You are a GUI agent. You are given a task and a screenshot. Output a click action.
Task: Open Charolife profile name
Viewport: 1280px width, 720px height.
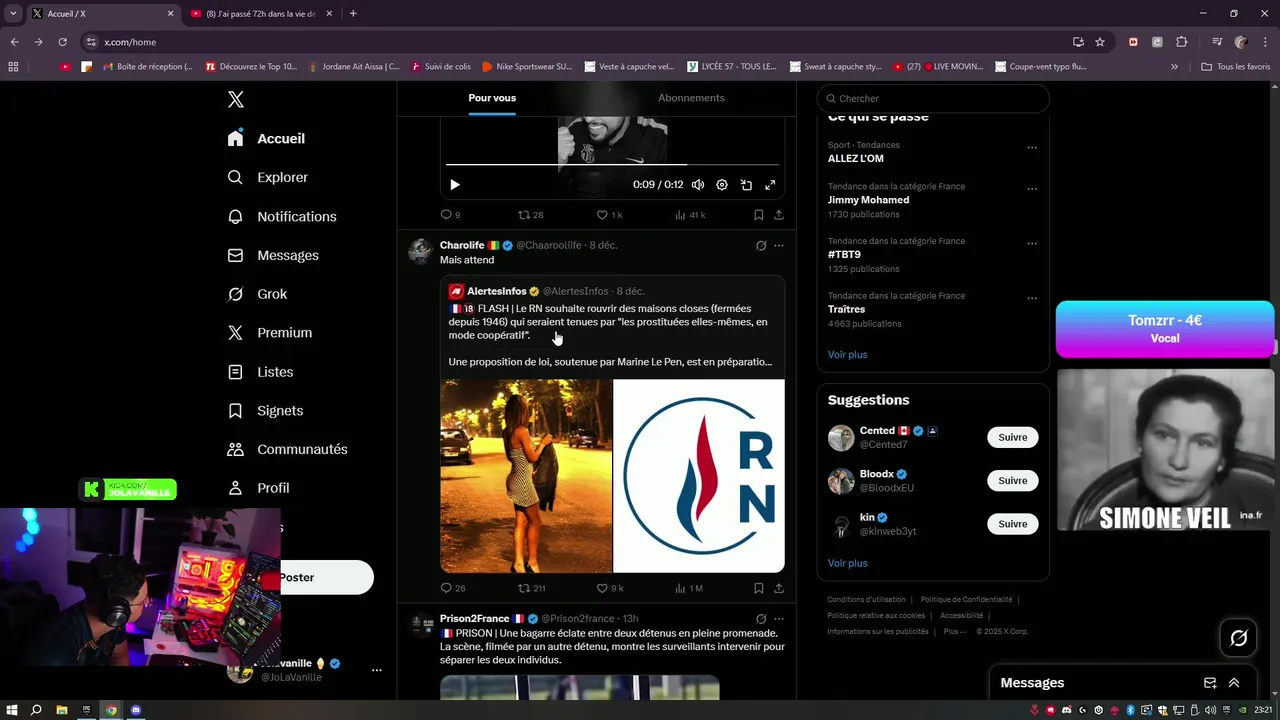[462, 245]
